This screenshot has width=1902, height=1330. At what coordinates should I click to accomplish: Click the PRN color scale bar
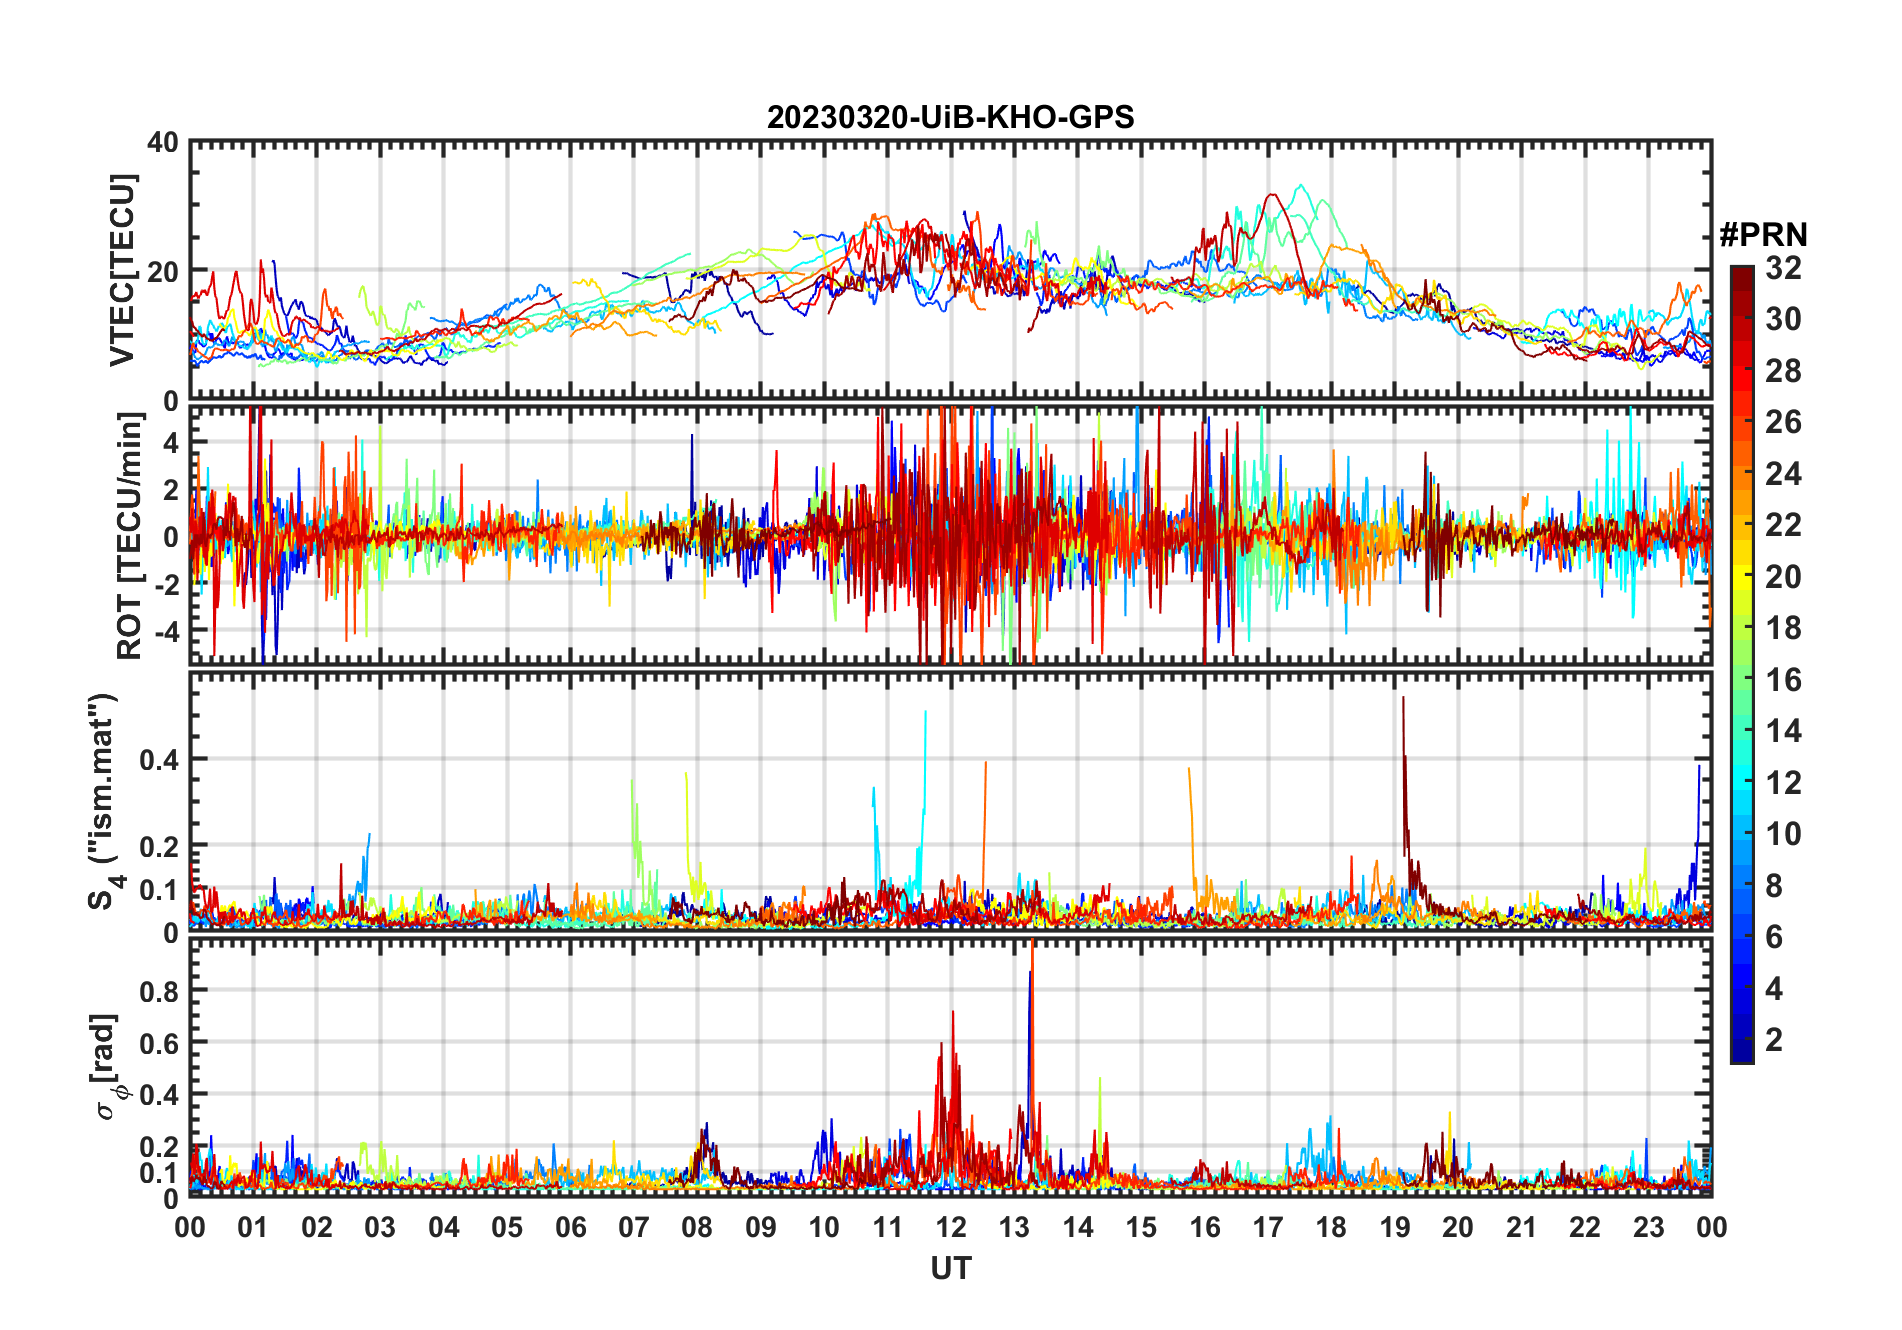(x=1742, y=664)
